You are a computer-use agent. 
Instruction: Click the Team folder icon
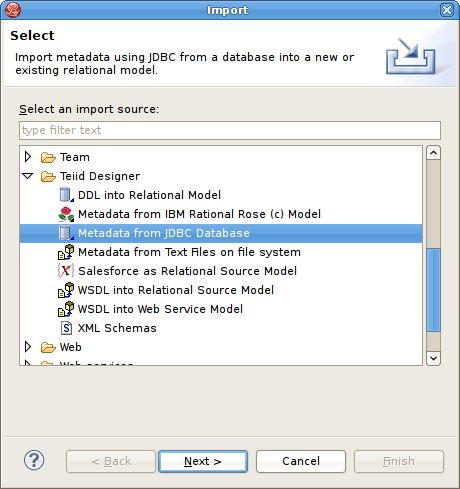(48, 157)
